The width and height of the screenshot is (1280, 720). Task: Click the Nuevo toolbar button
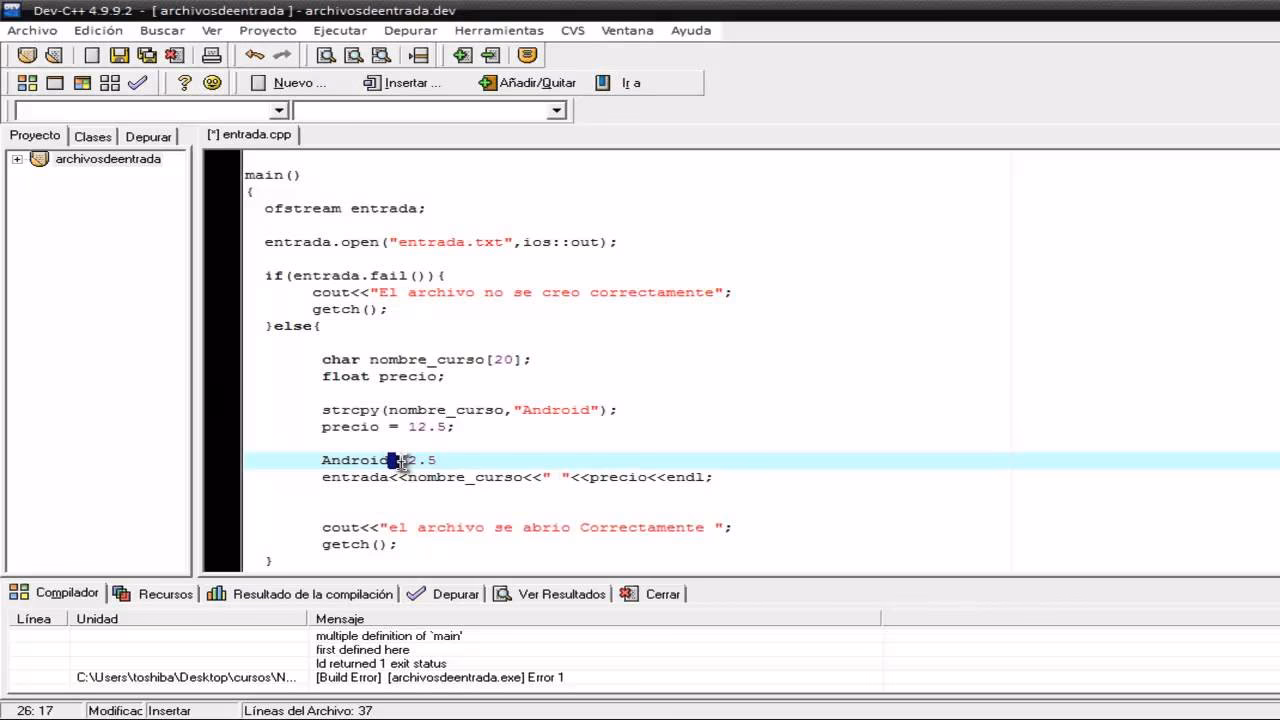coord(290,83)
